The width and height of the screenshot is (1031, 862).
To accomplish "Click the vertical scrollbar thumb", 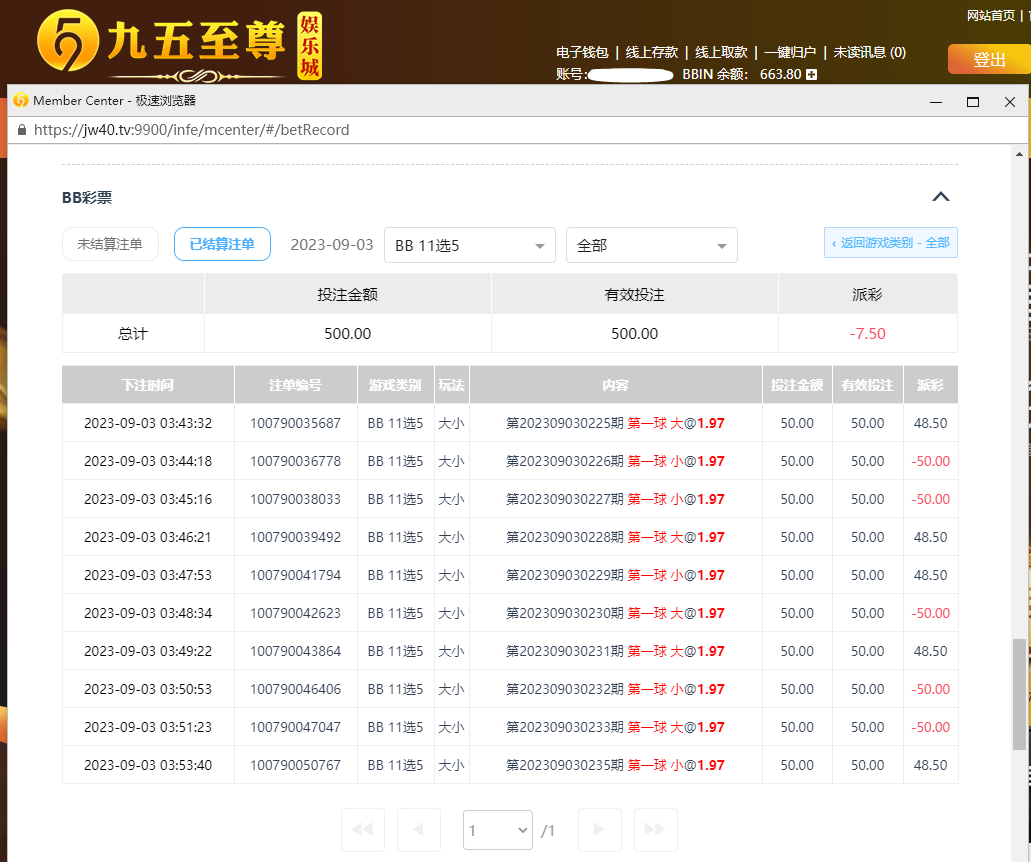I will point(1019,694).
